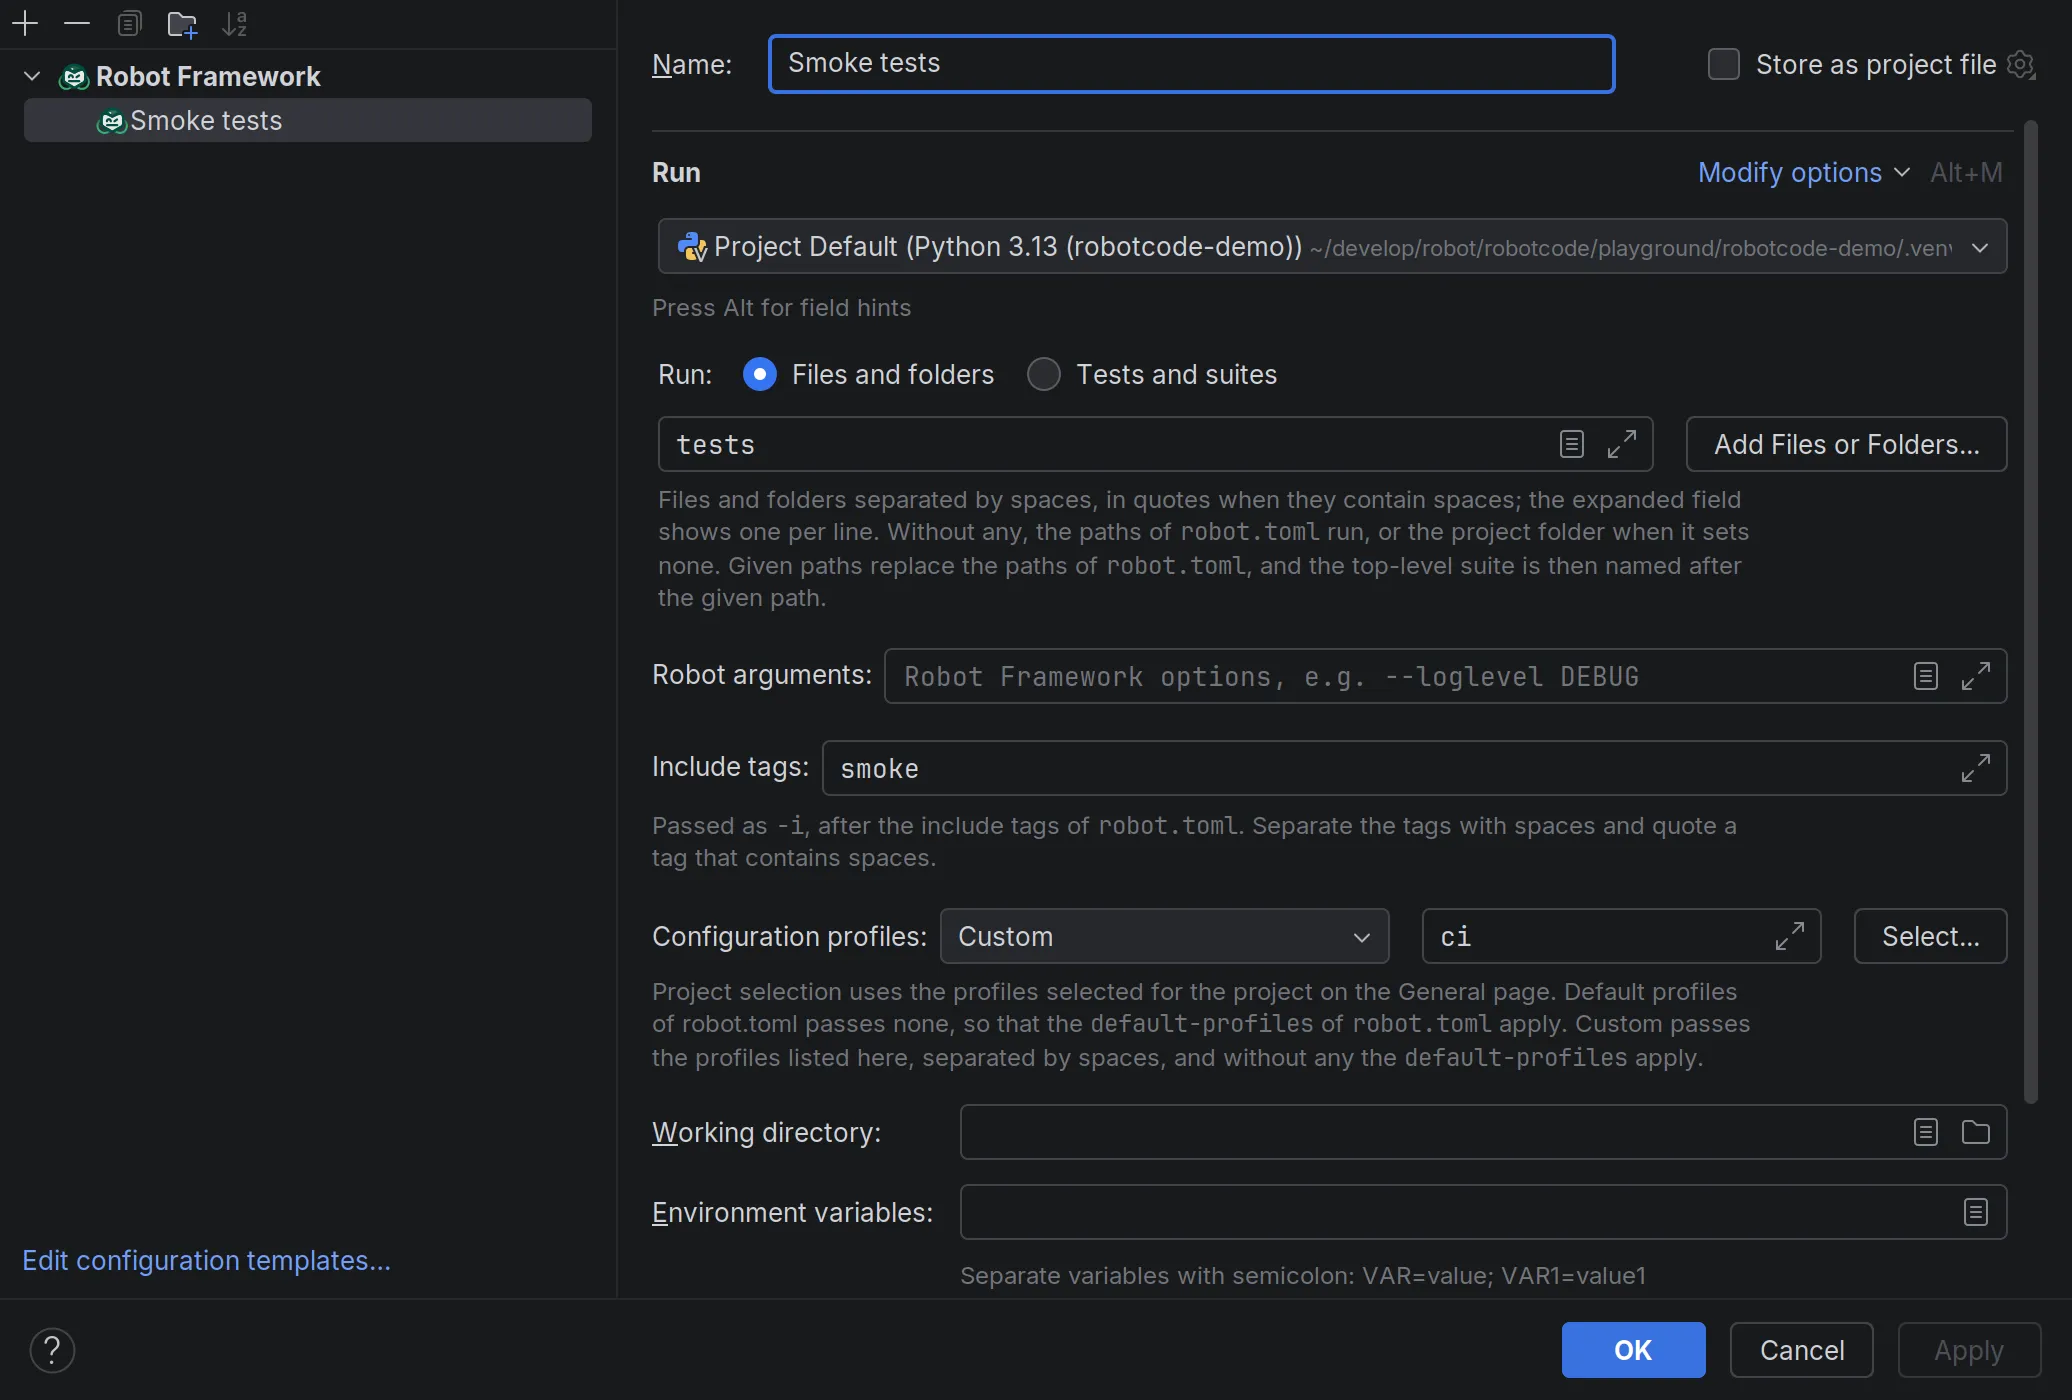The image size is (2072, 1400).
Task: Expand the tests paths field
Action: click(1622, 444)
